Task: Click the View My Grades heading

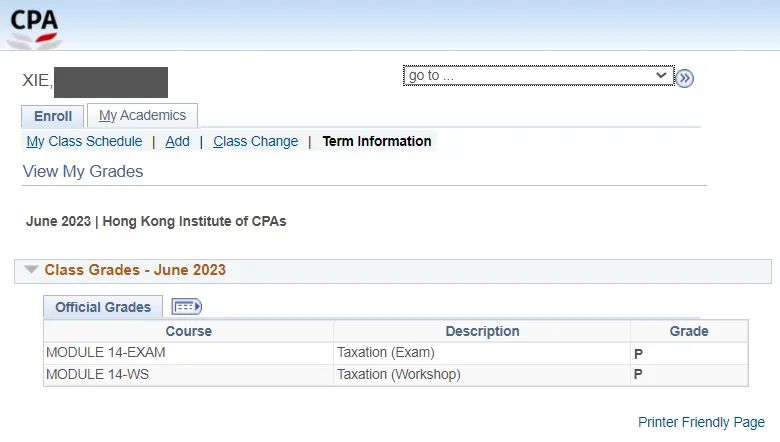Action: (x=83, y=172)
